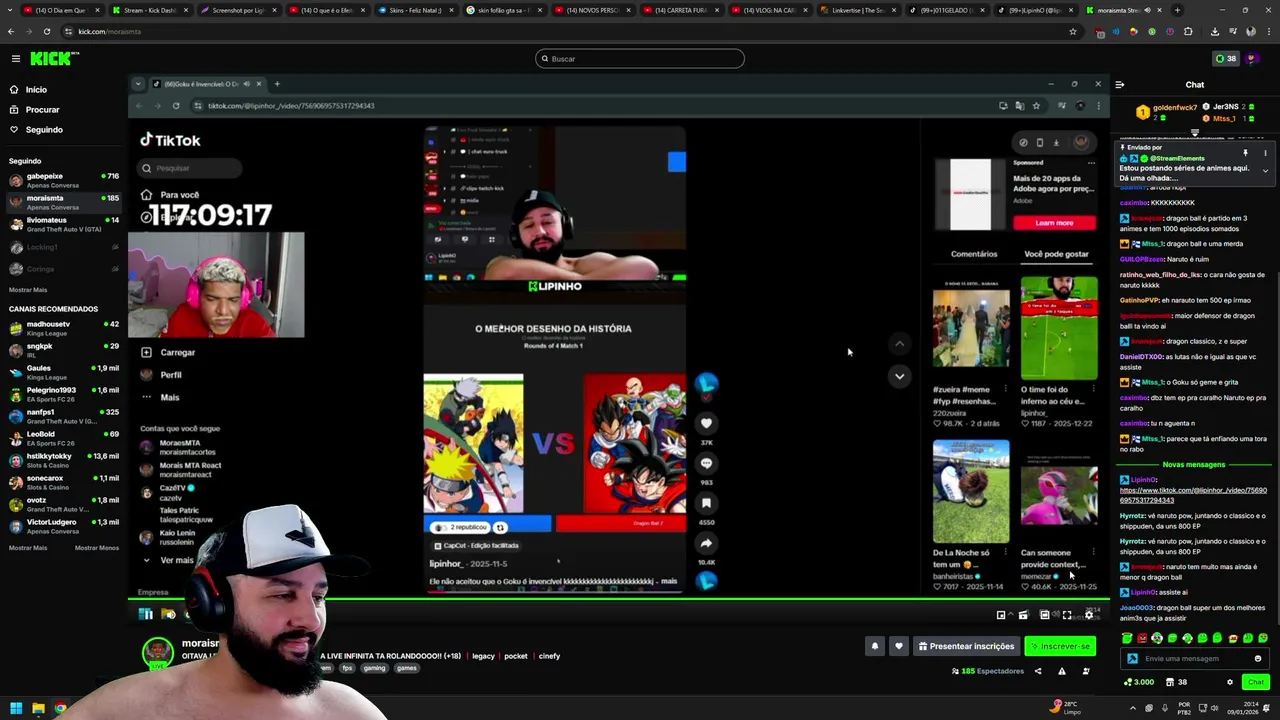Open the gabepeixe followed channel
The width and height of the screenshot is (1280, 720).
pyautogui.click(x=64, y=180)
